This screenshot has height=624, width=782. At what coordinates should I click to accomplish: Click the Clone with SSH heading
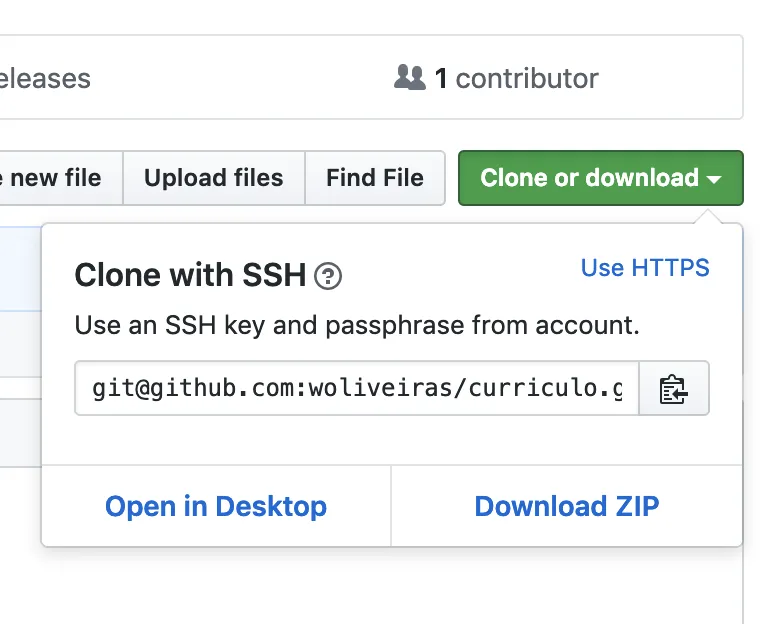[x=190, y=275]
